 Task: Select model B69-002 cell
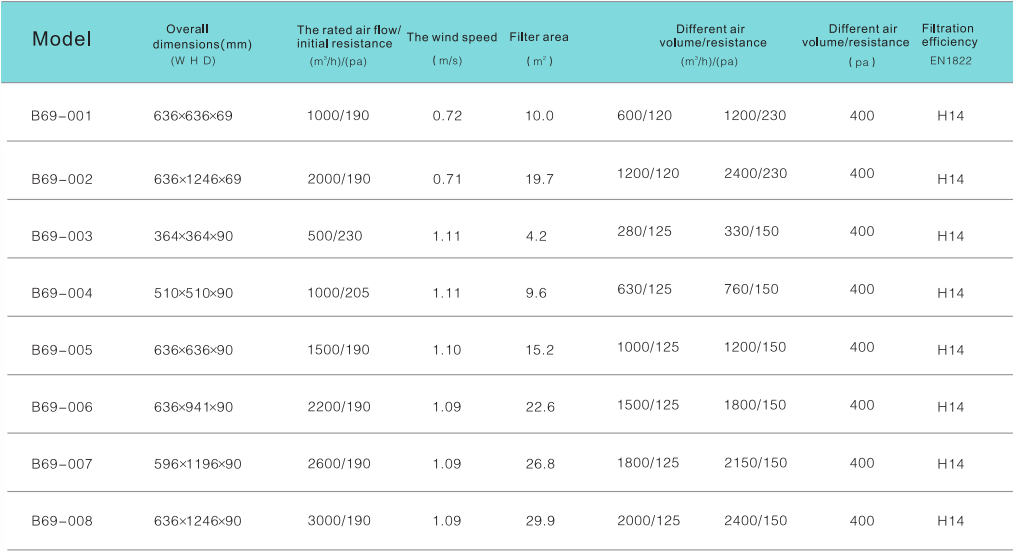(x=62, y=179)
